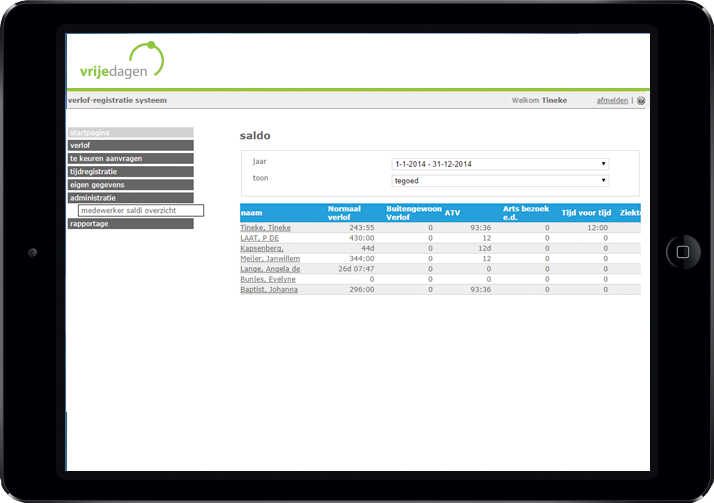Click the Tijd voor tijd column header

586,213
